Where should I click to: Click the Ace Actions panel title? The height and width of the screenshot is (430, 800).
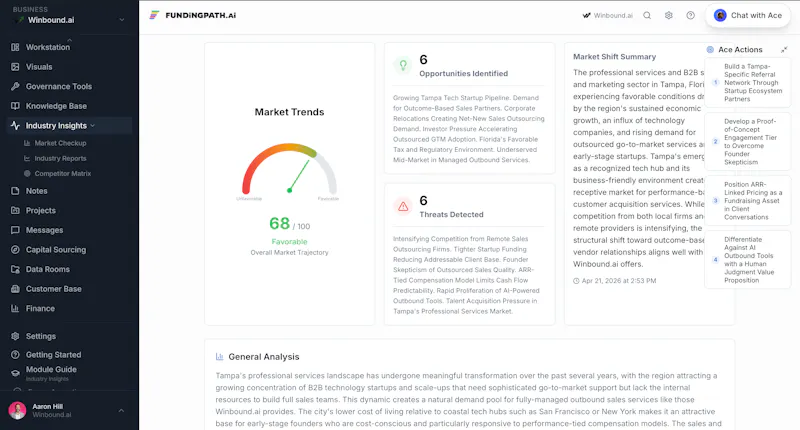coord(740,49)
